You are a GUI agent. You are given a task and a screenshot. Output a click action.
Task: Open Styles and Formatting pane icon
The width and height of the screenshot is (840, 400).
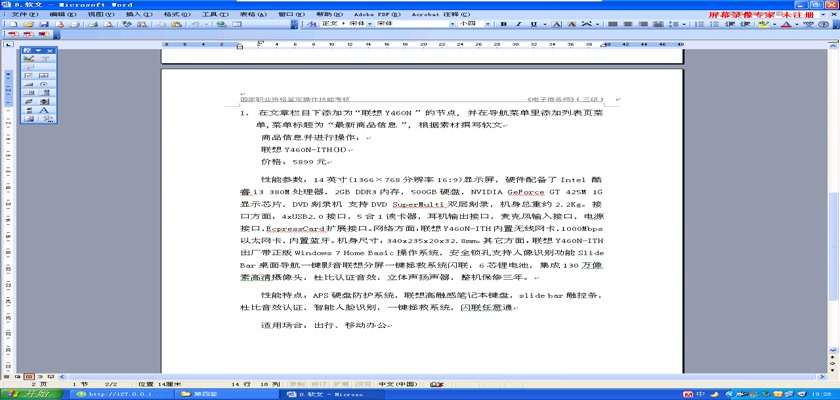pyautogui.click(x=311, y=24)
